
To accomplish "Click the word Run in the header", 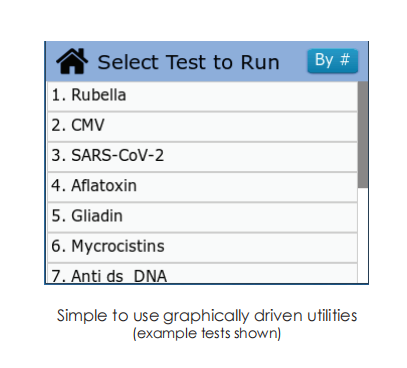I will 260,62.
